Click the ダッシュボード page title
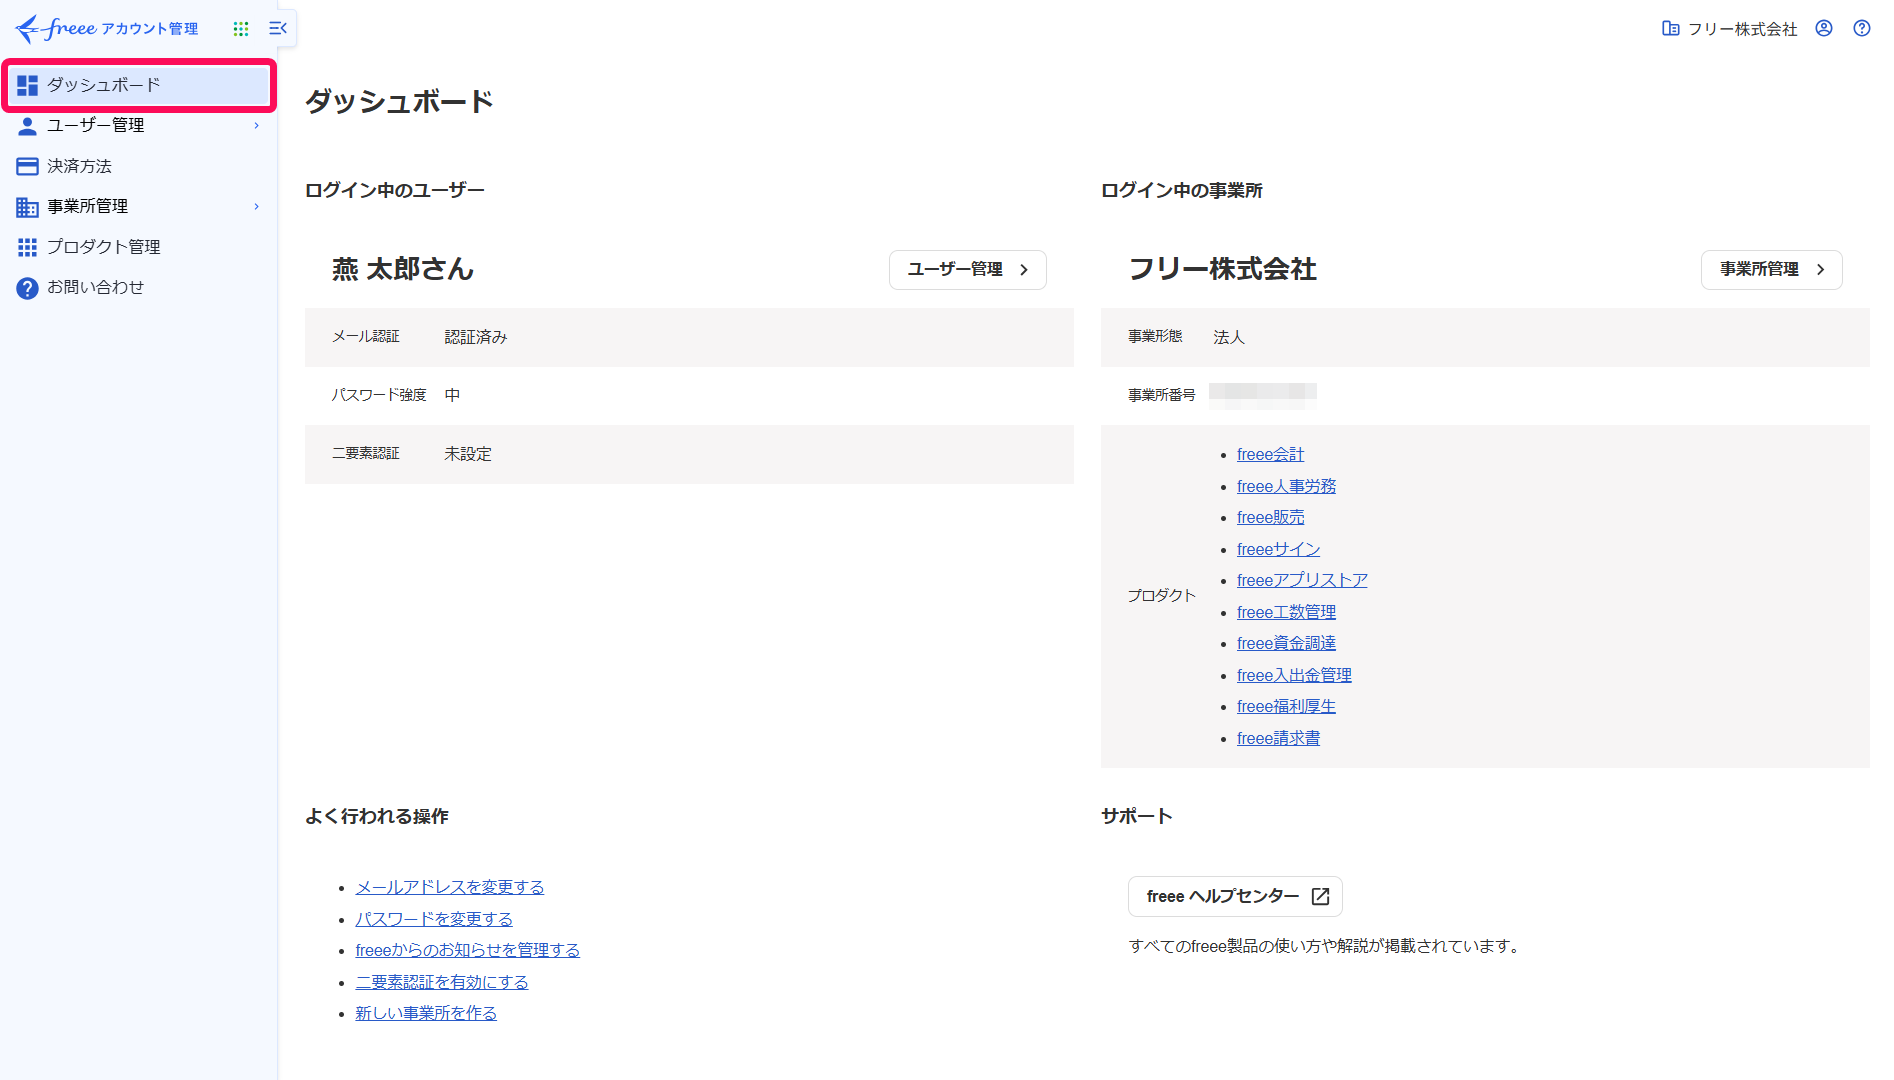Viewport: 1894px width, 1080px height. pyautogui.click(x=399, y=102)
